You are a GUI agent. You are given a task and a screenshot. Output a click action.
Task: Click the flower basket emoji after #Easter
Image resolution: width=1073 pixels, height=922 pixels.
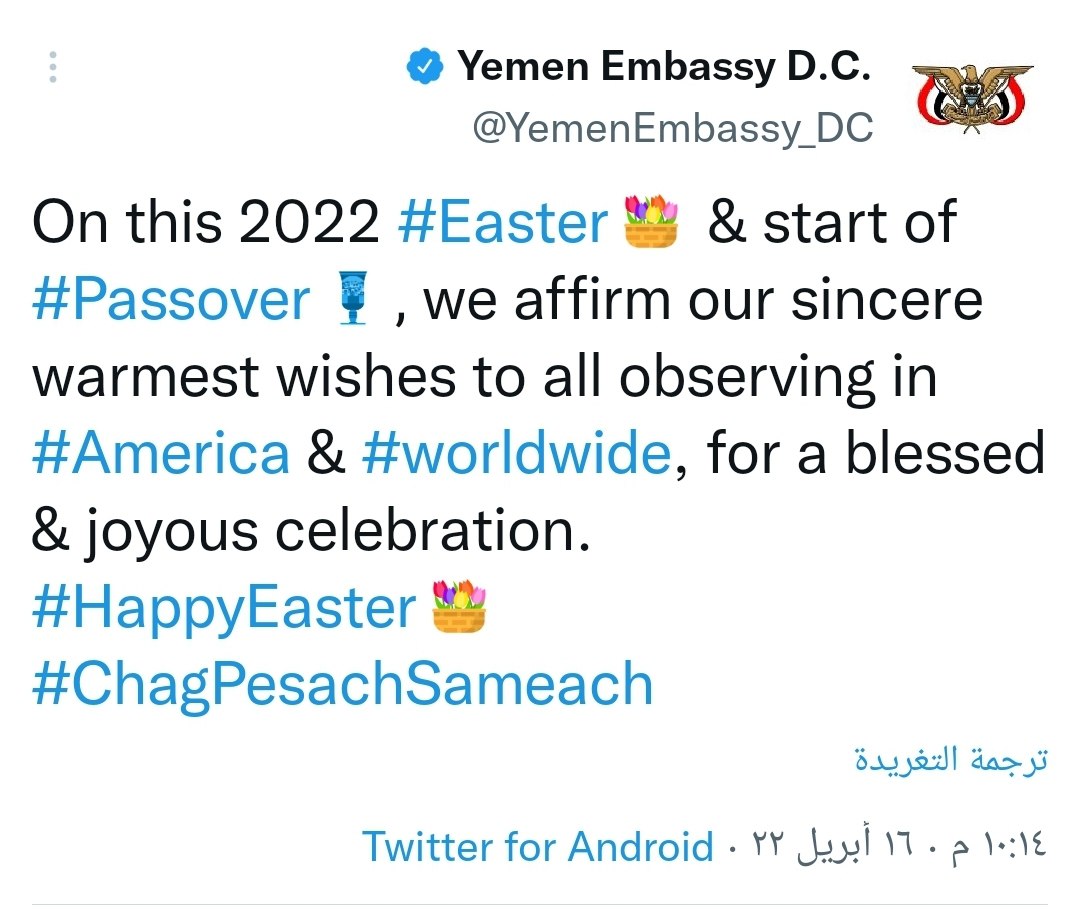651,220
